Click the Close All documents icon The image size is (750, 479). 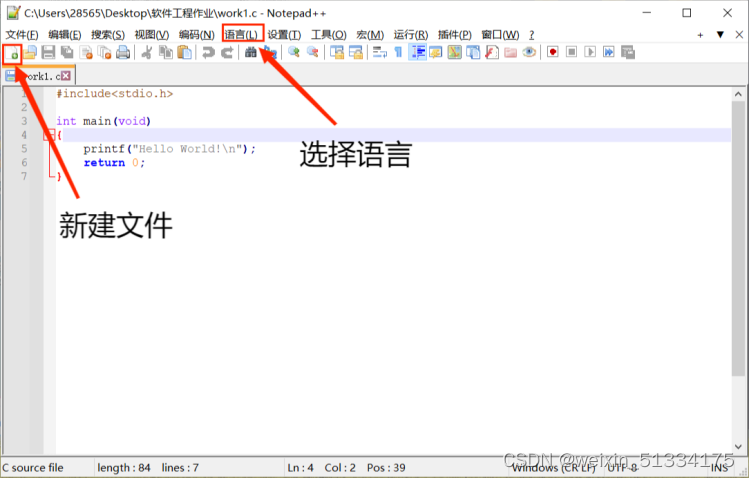[x=104, y=52]
